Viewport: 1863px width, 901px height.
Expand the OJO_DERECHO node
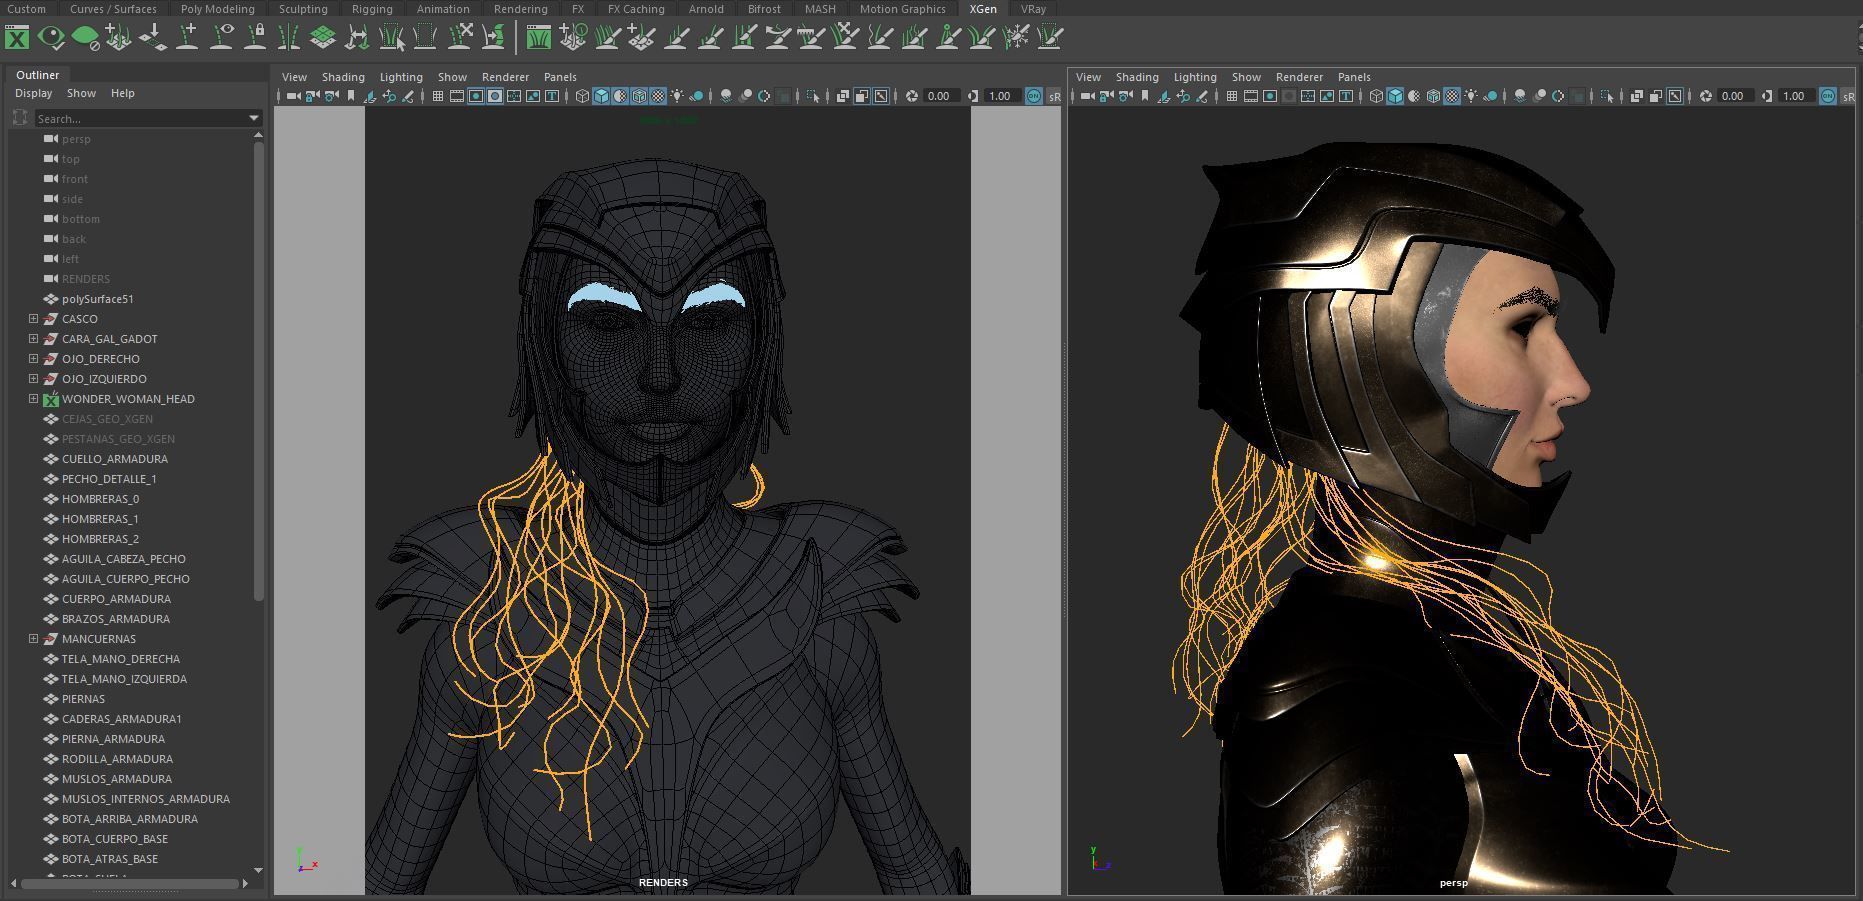coord(33,359)
